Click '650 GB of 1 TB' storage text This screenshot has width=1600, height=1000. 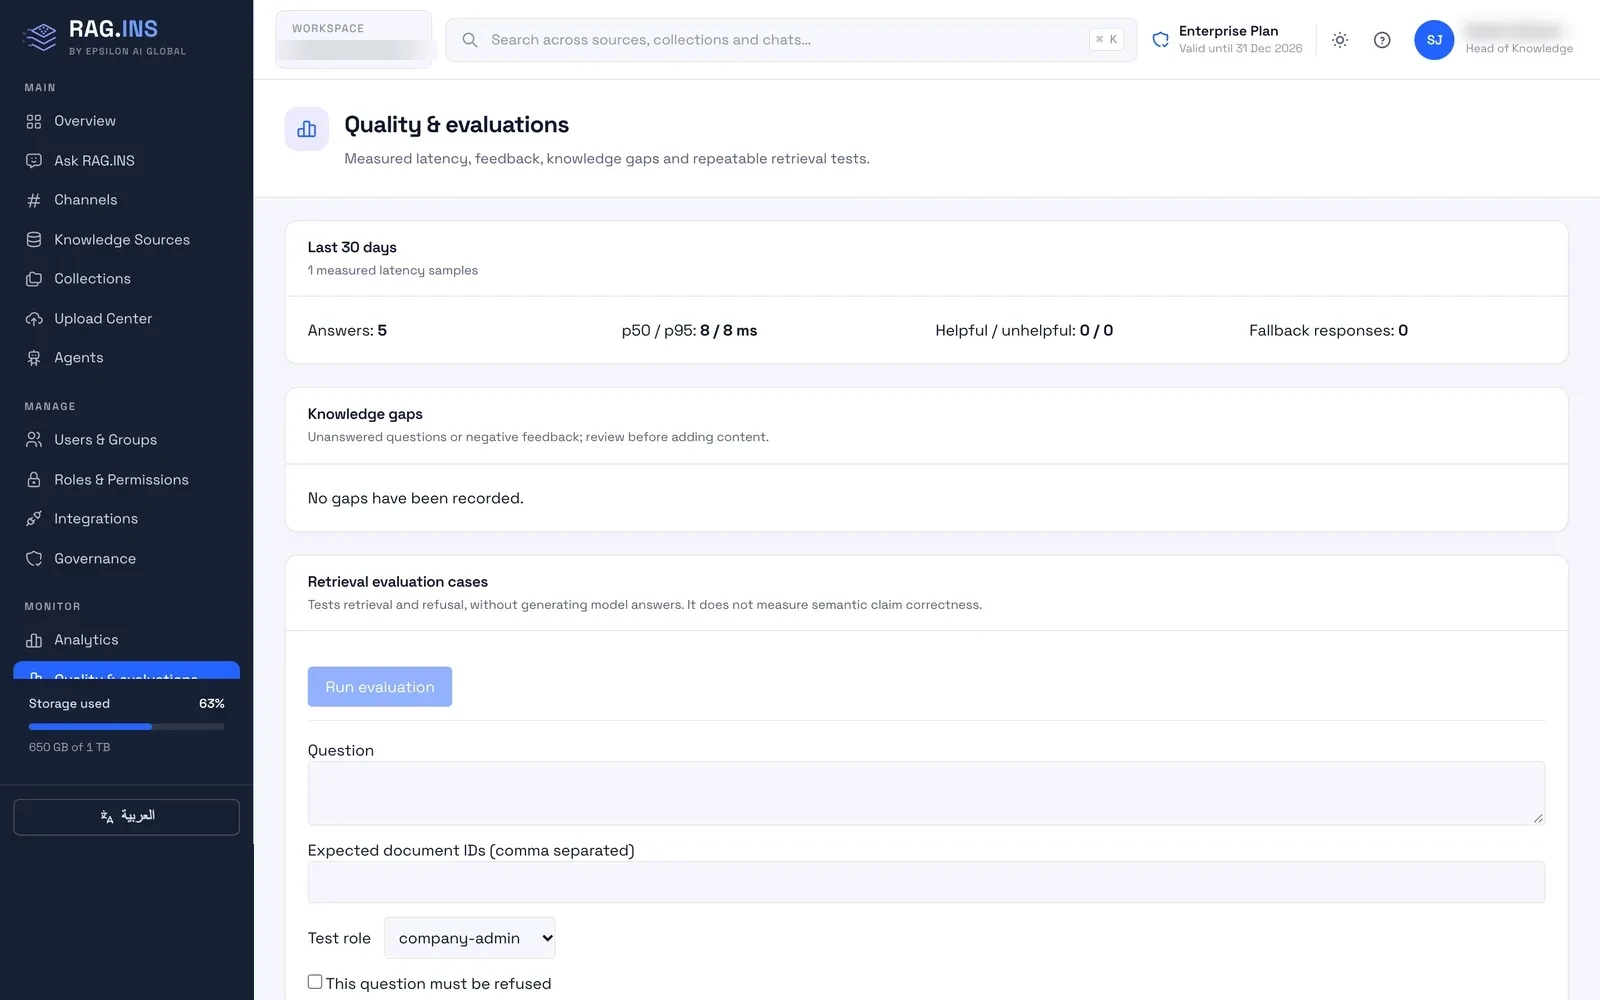coord(70,747)
